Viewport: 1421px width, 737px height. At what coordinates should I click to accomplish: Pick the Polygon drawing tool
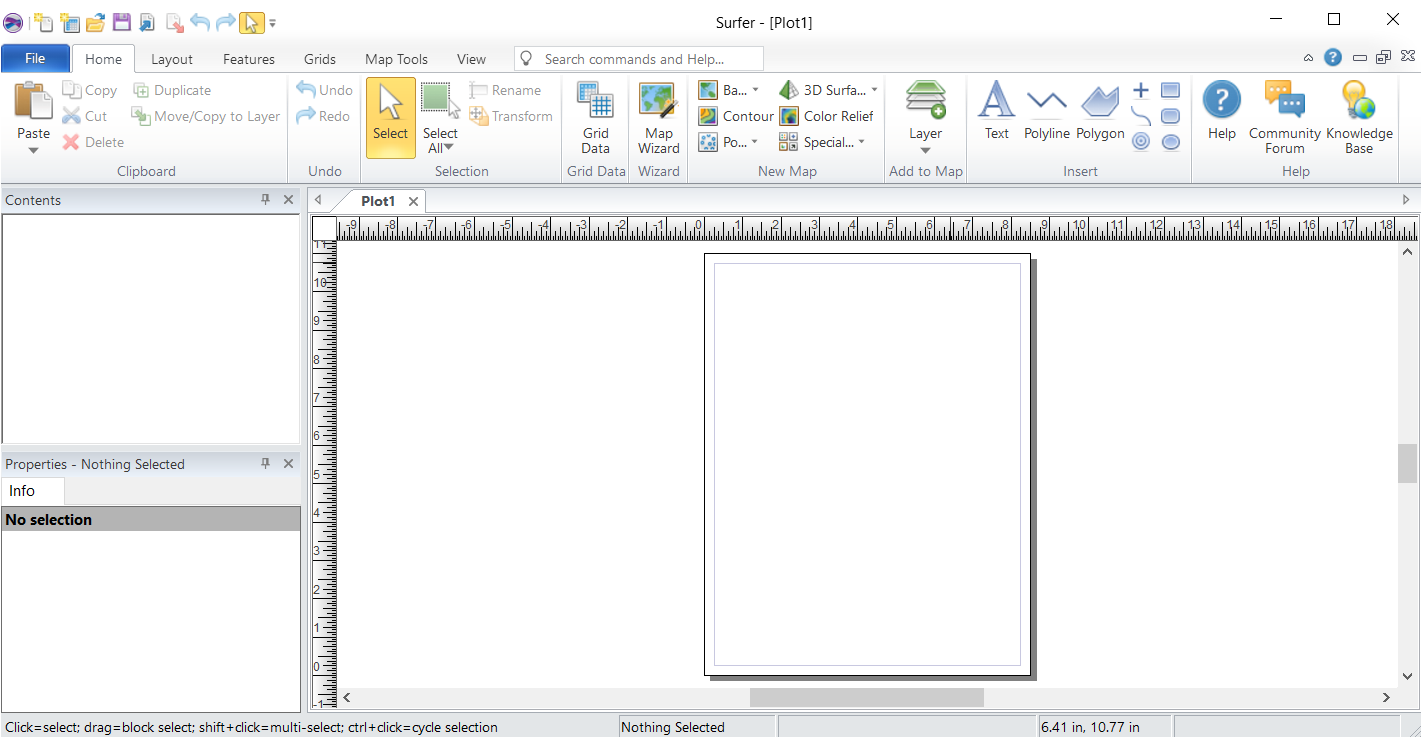(1100, 112)
